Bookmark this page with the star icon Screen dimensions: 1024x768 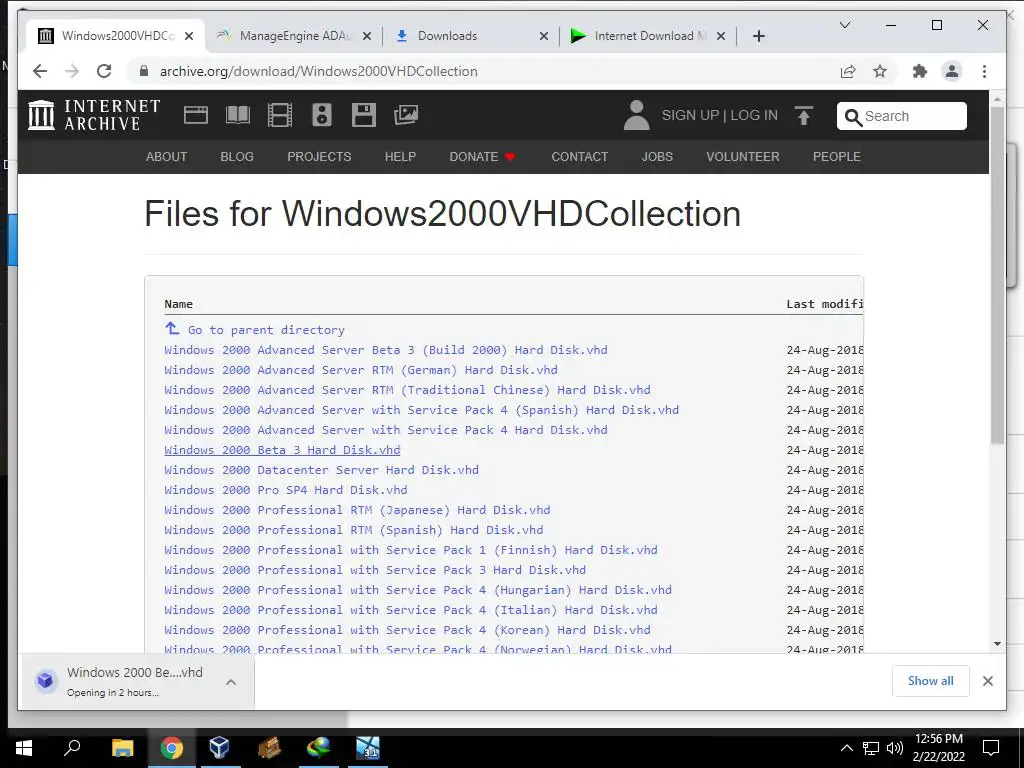[x=880, y=71]
